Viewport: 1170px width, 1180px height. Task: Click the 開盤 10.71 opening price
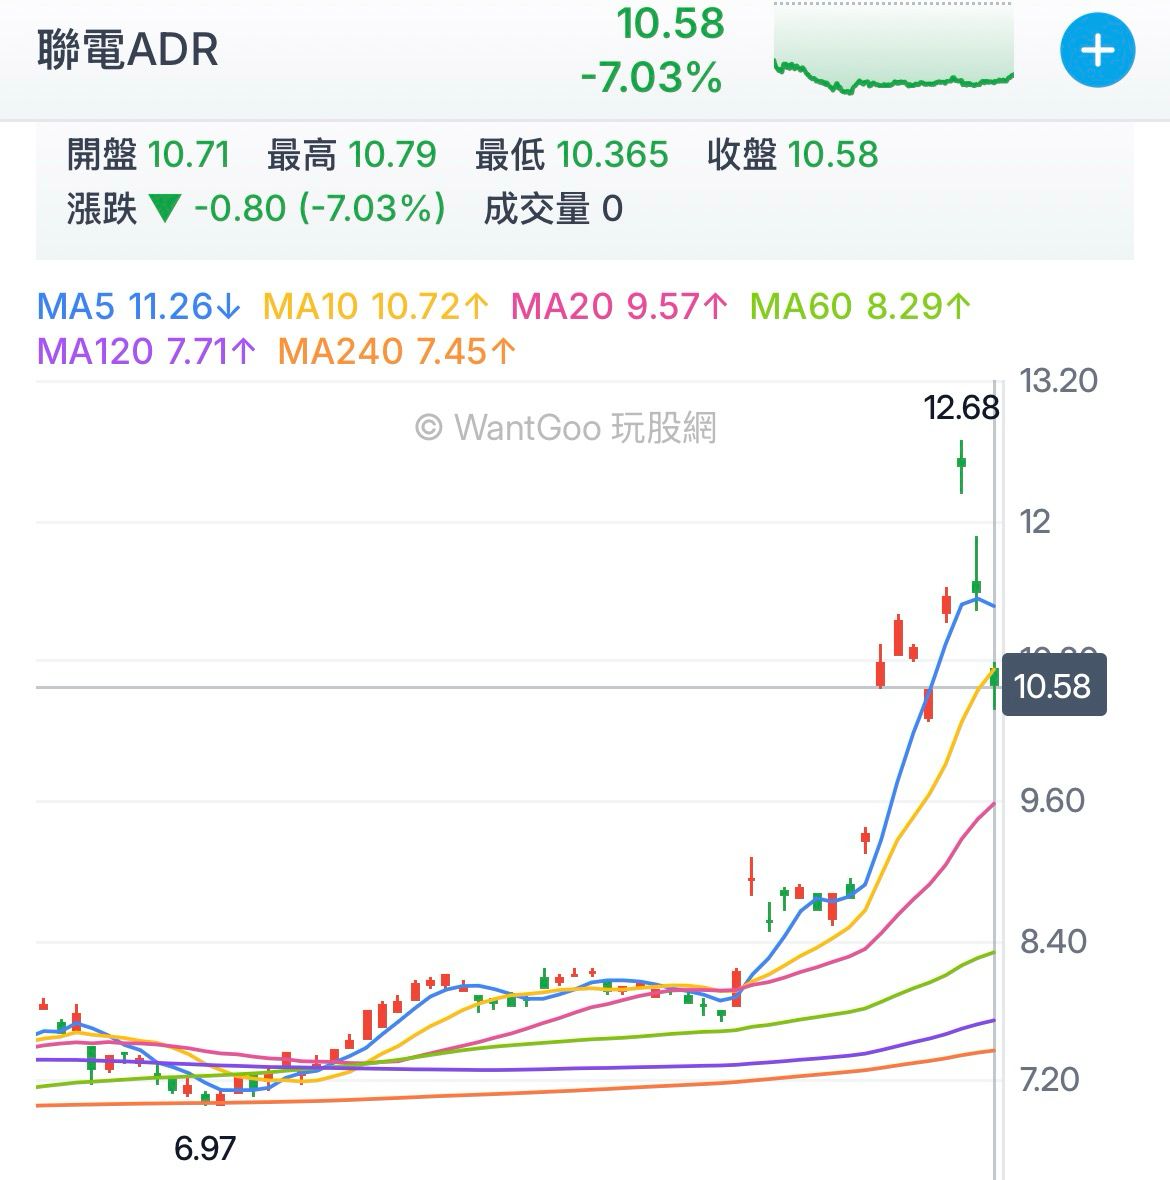point(148,155)
